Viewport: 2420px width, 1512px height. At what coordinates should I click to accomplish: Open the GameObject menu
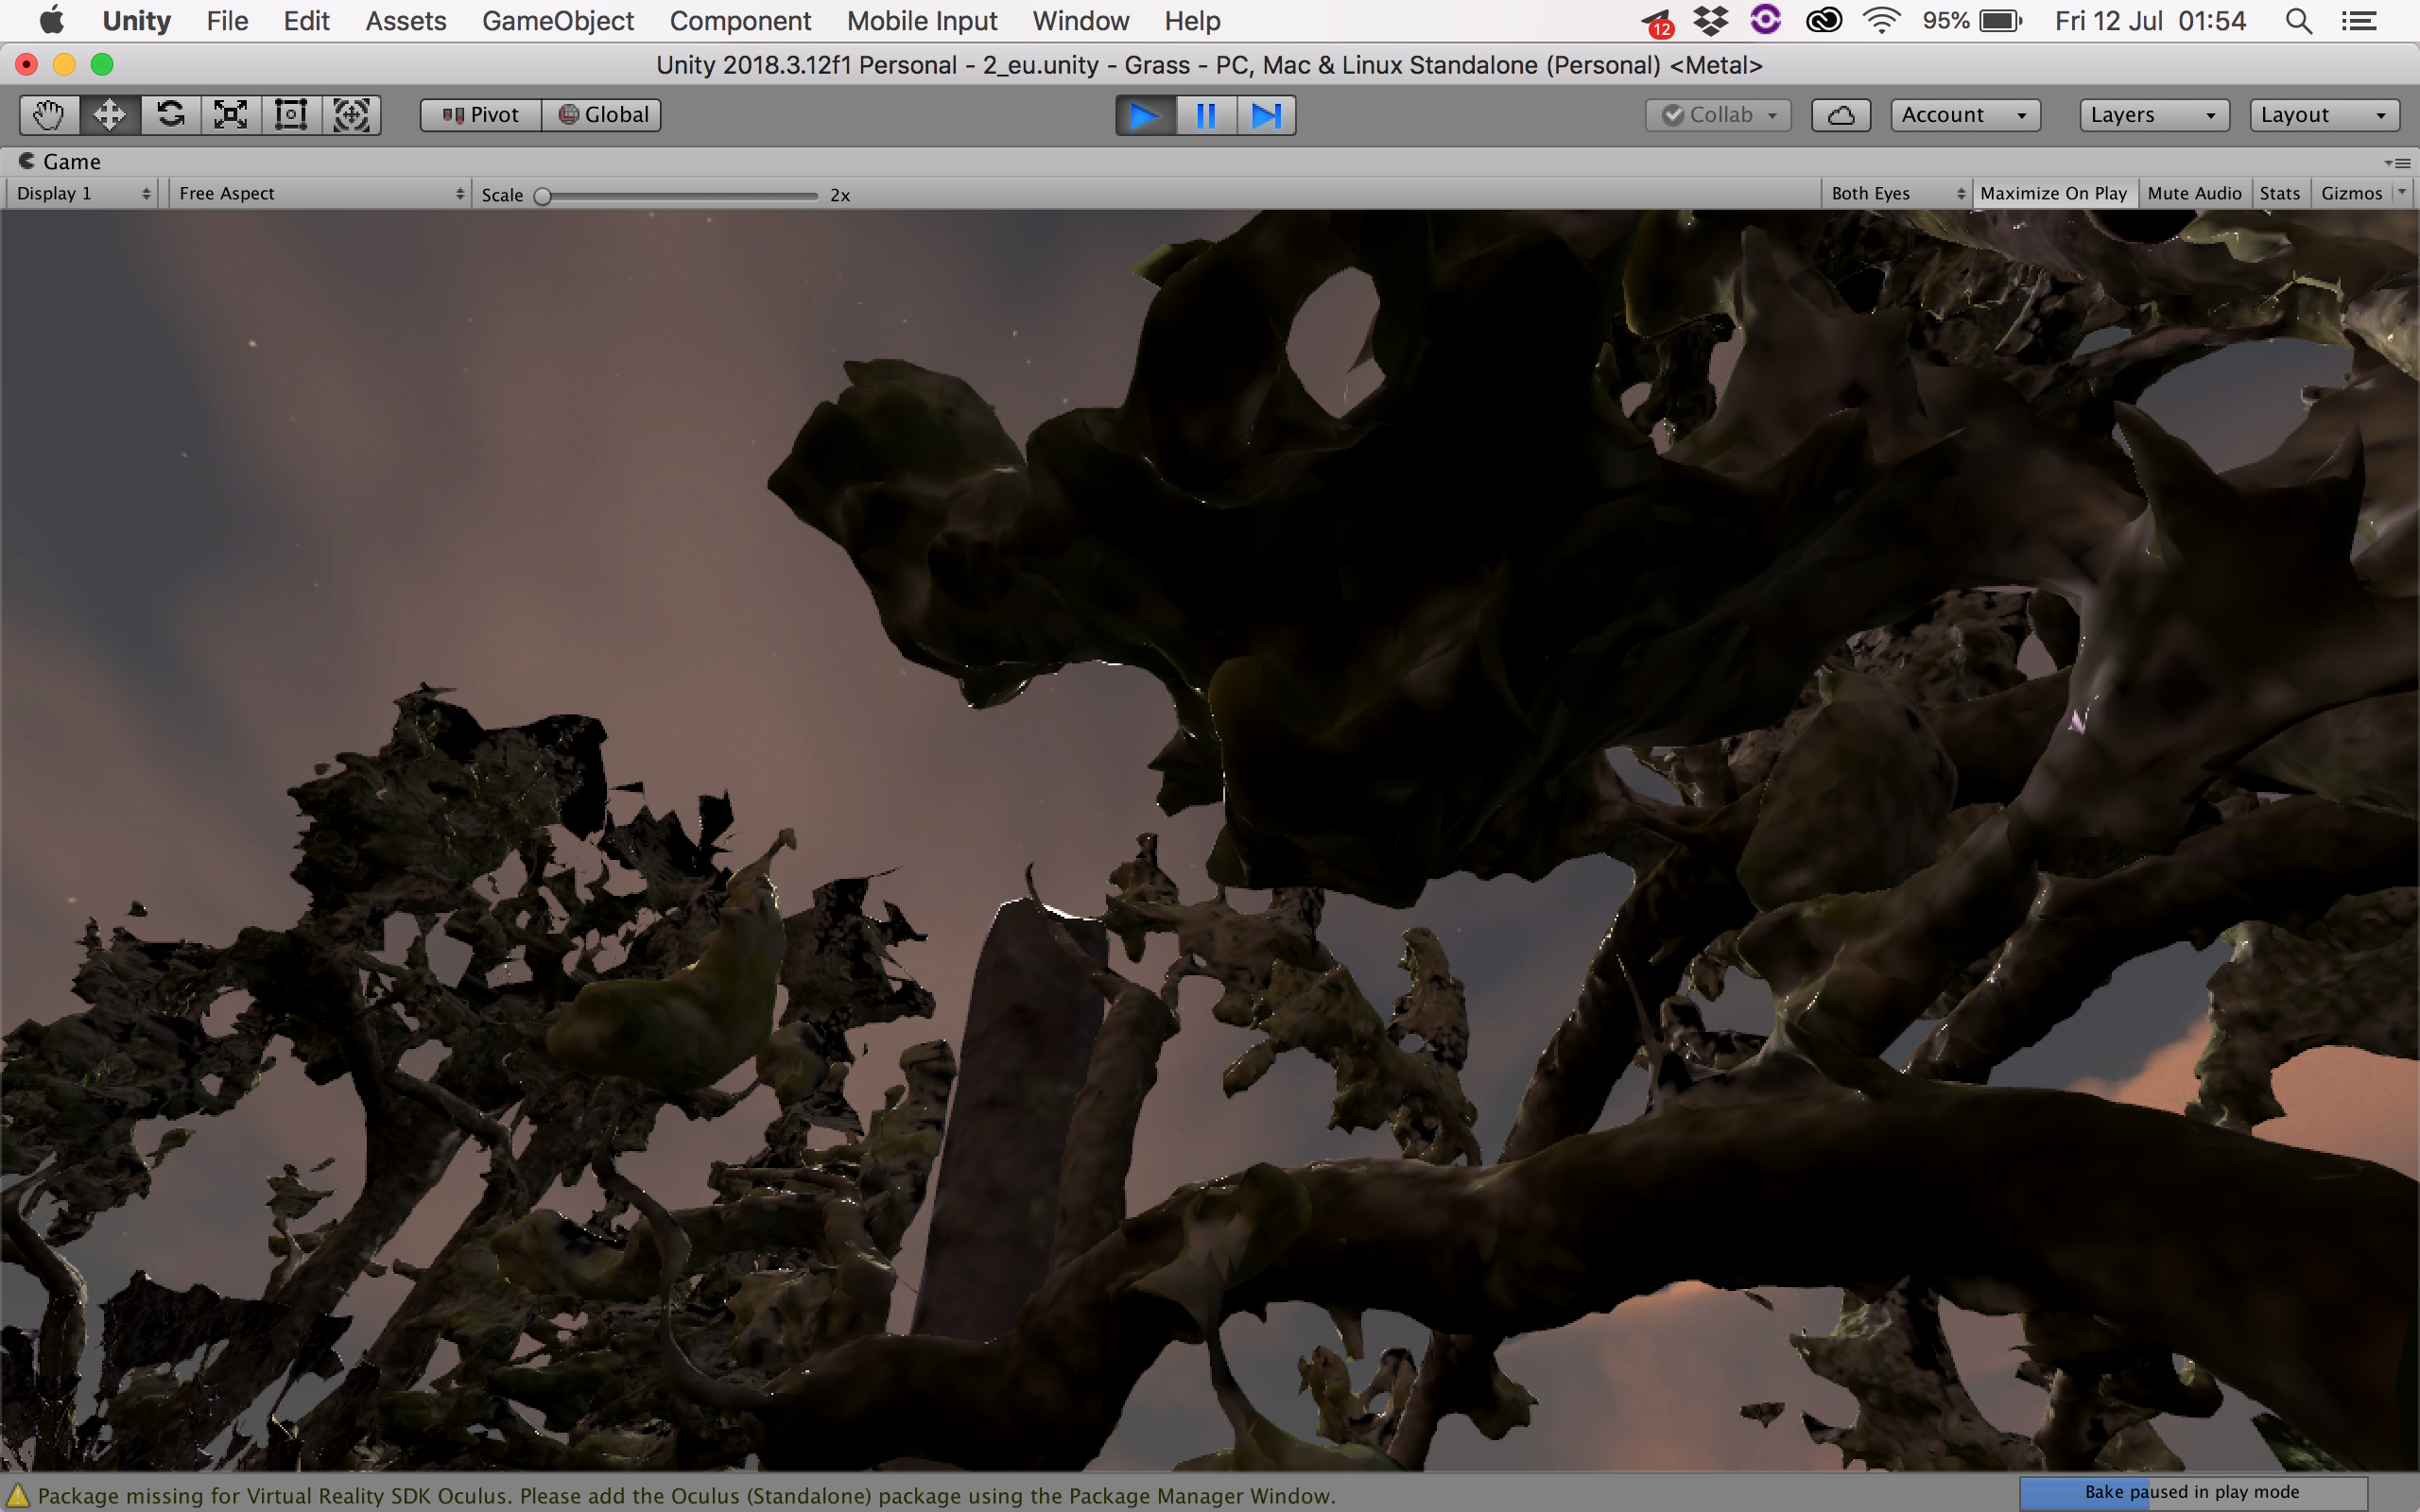[x=557, y=21]
